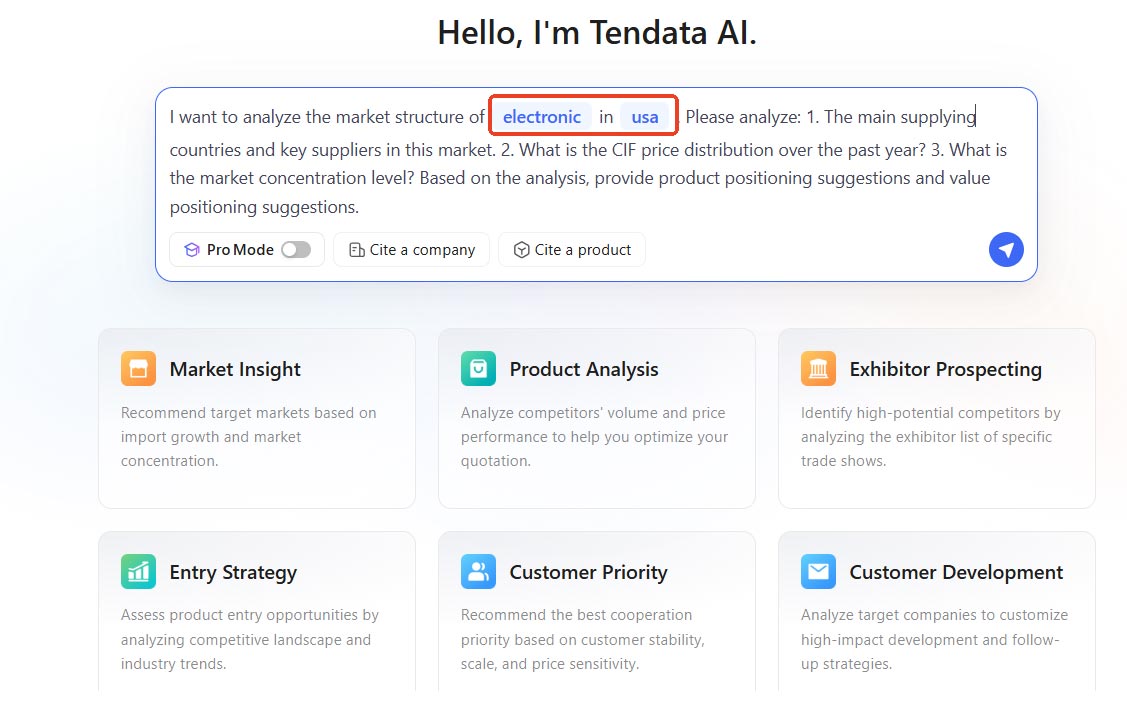Select the Customer Development card description

(x=934, y=639)
